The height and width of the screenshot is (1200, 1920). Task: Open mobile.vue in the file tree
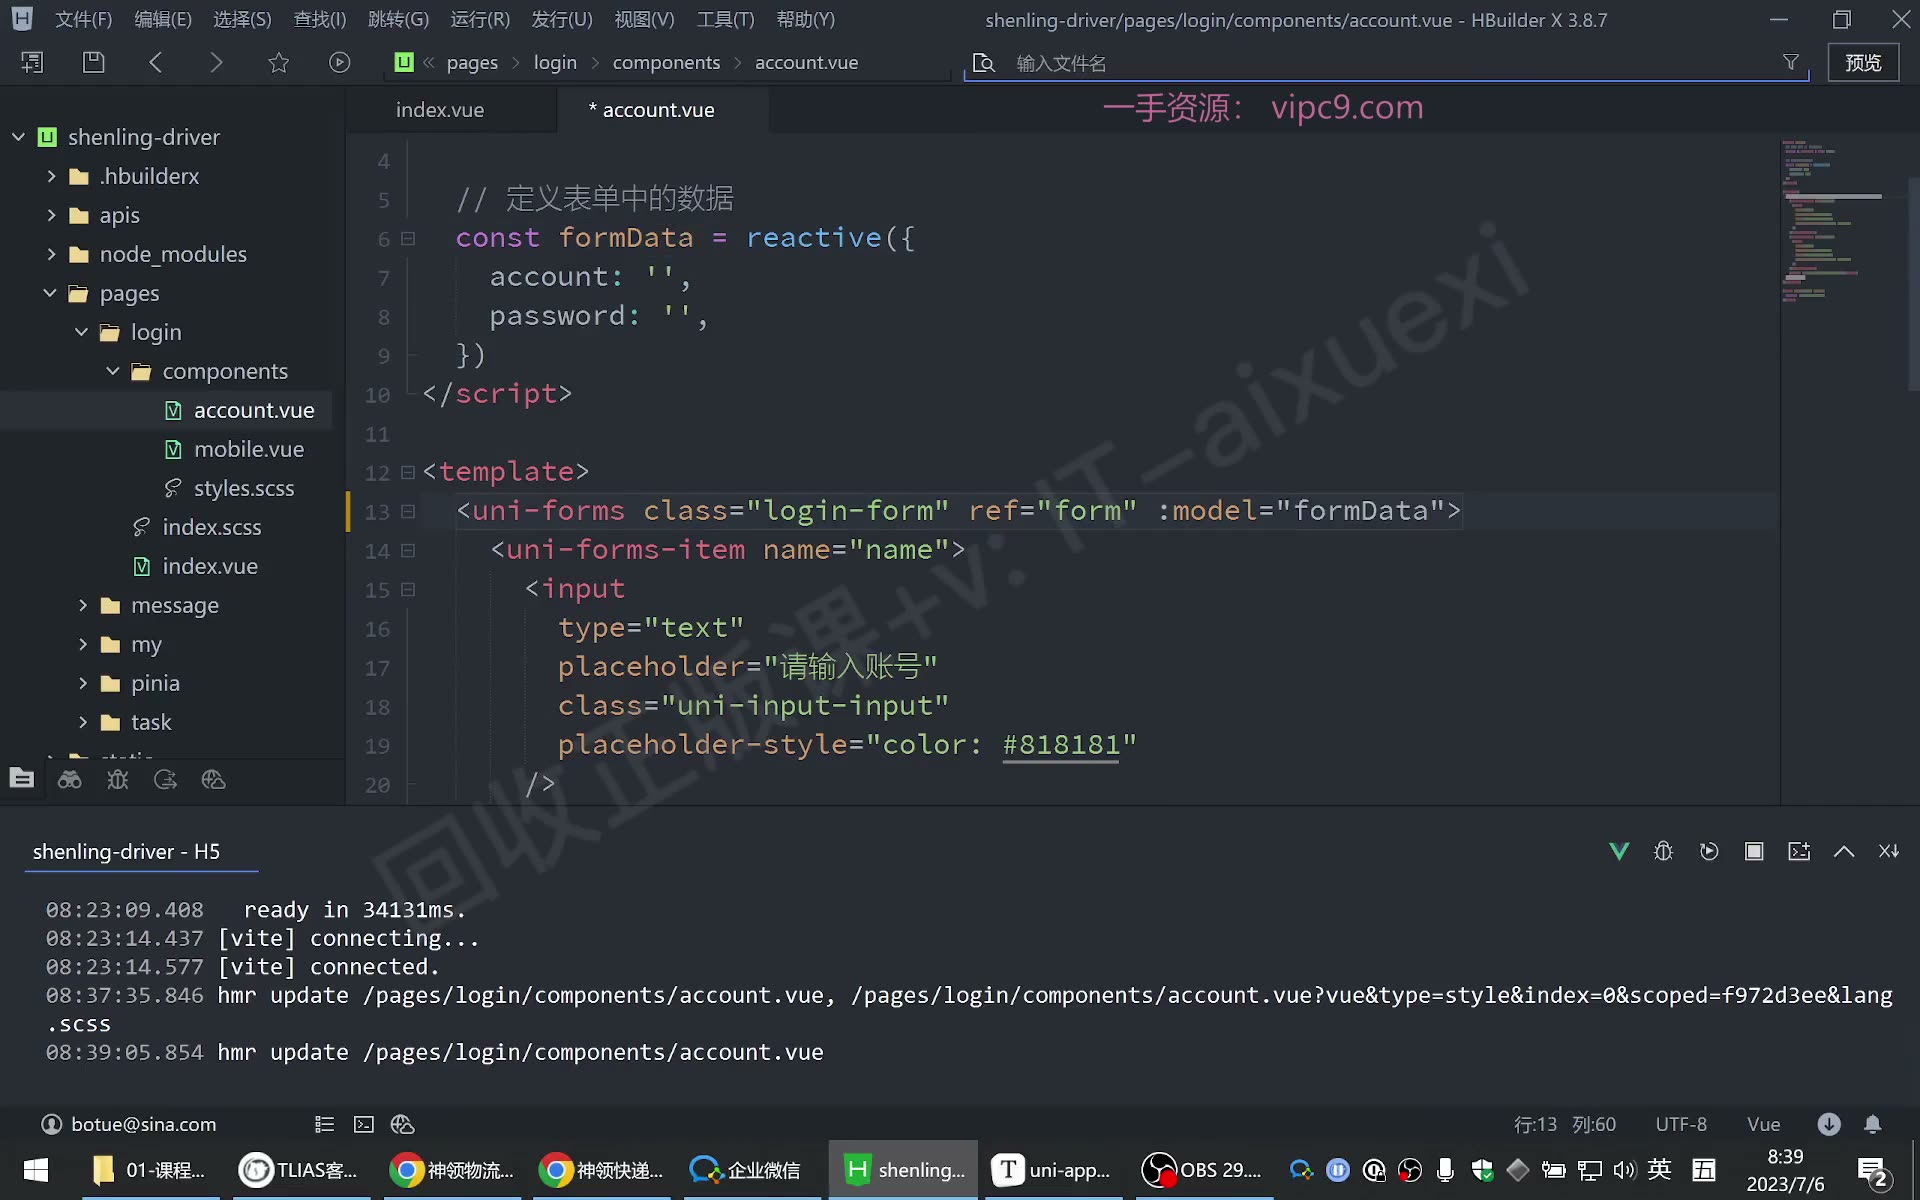(x=249, y=449)
